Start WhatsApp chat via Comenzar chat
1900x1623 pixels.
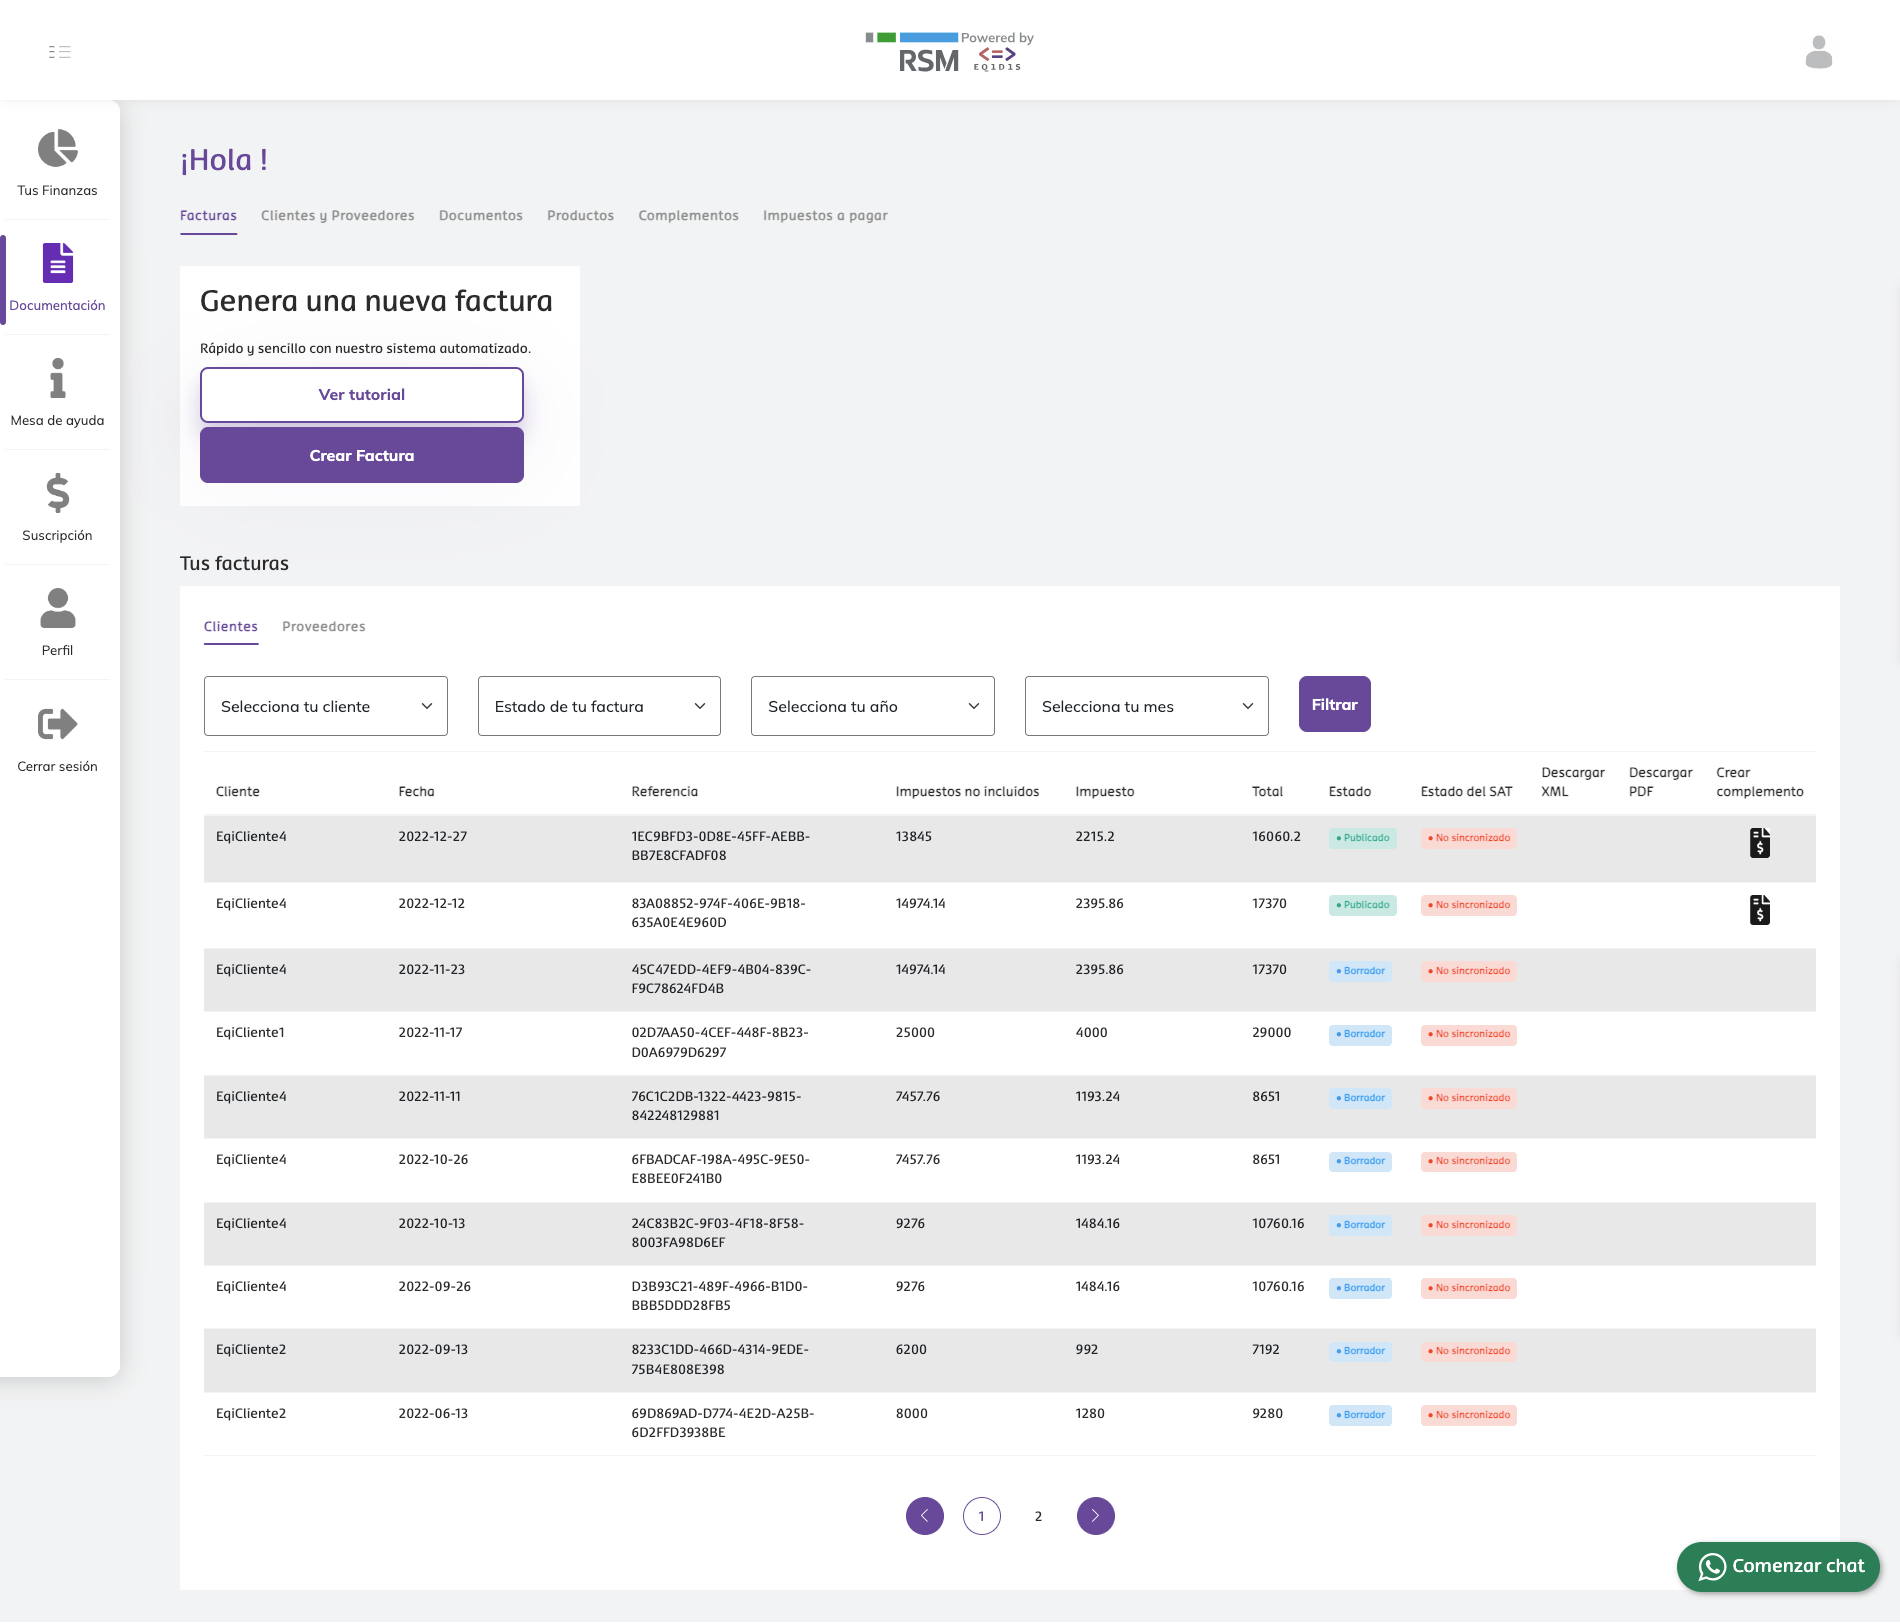(x=1778, y=1567)
